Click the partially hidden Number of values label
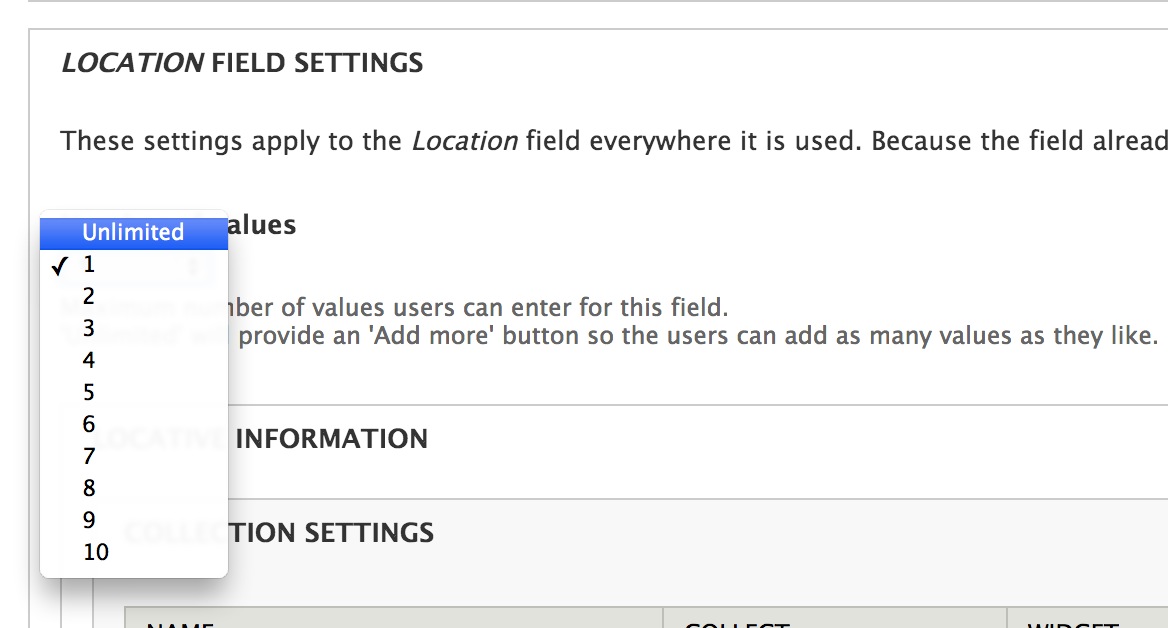The height and width of the screenshot is (628, 1168). tap(261, 225)
